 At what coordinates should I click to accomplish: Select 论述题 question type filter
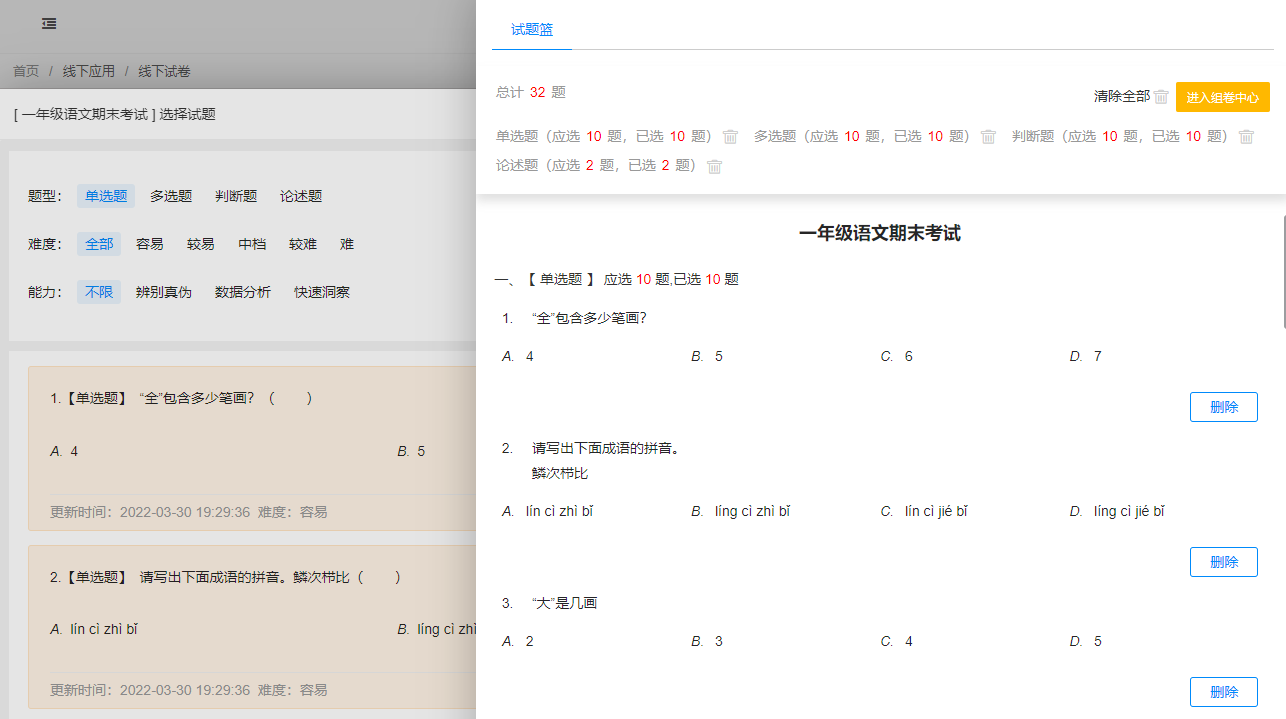coord(301,196)
